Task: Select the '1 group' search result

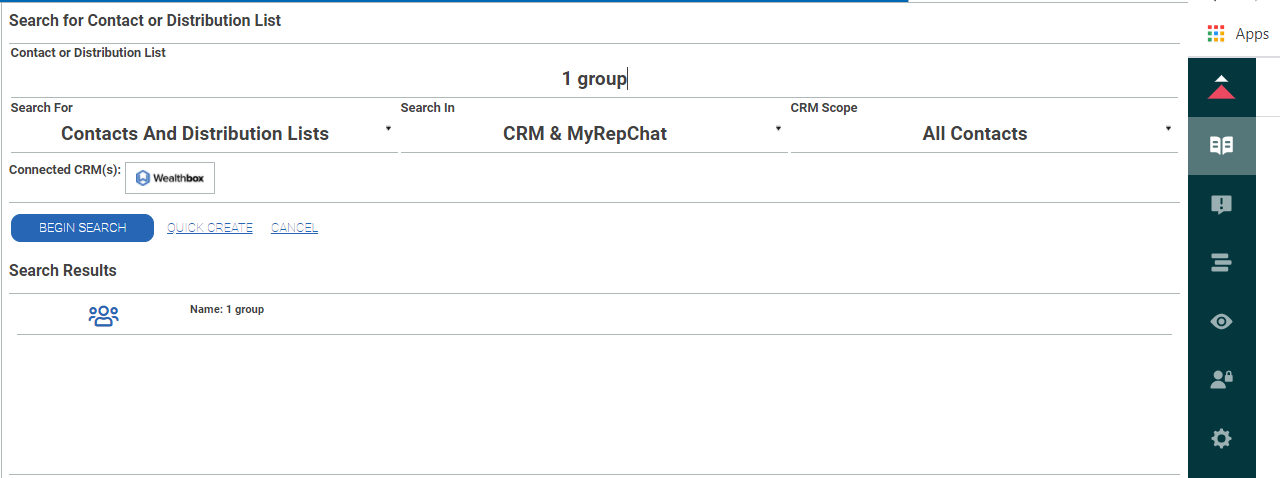Action: pos(227,310)
